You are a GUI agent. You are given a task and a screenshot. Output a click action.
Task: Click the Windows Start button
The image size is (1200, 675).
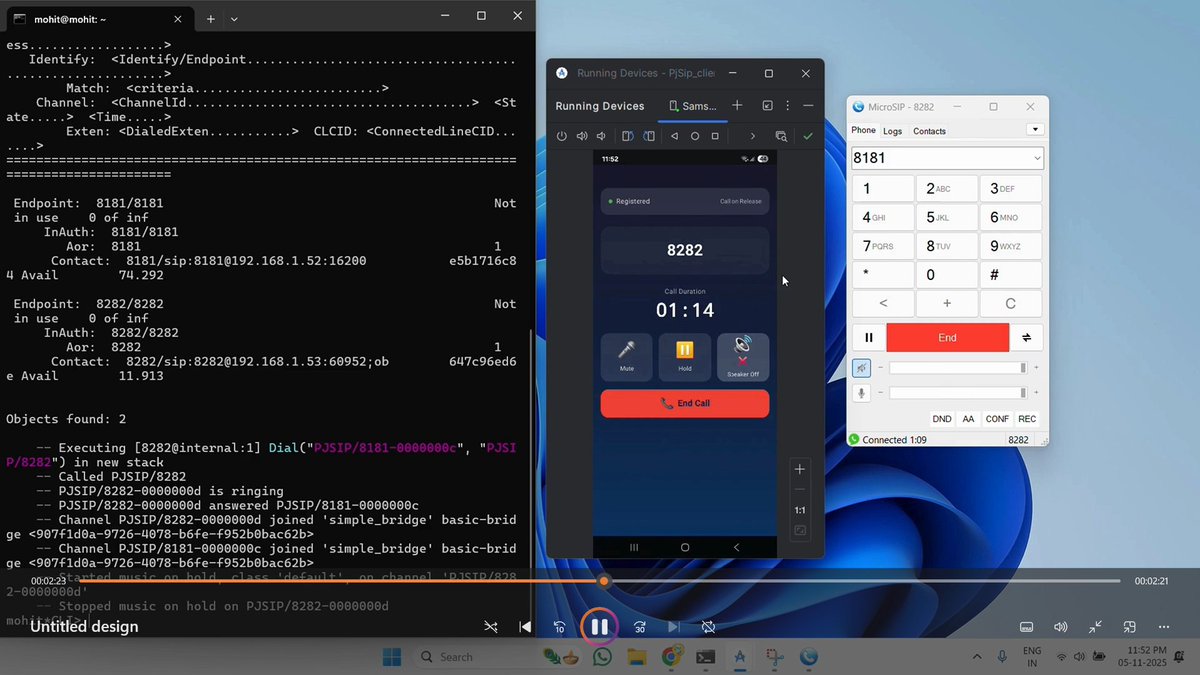click(x=391, y=657)
